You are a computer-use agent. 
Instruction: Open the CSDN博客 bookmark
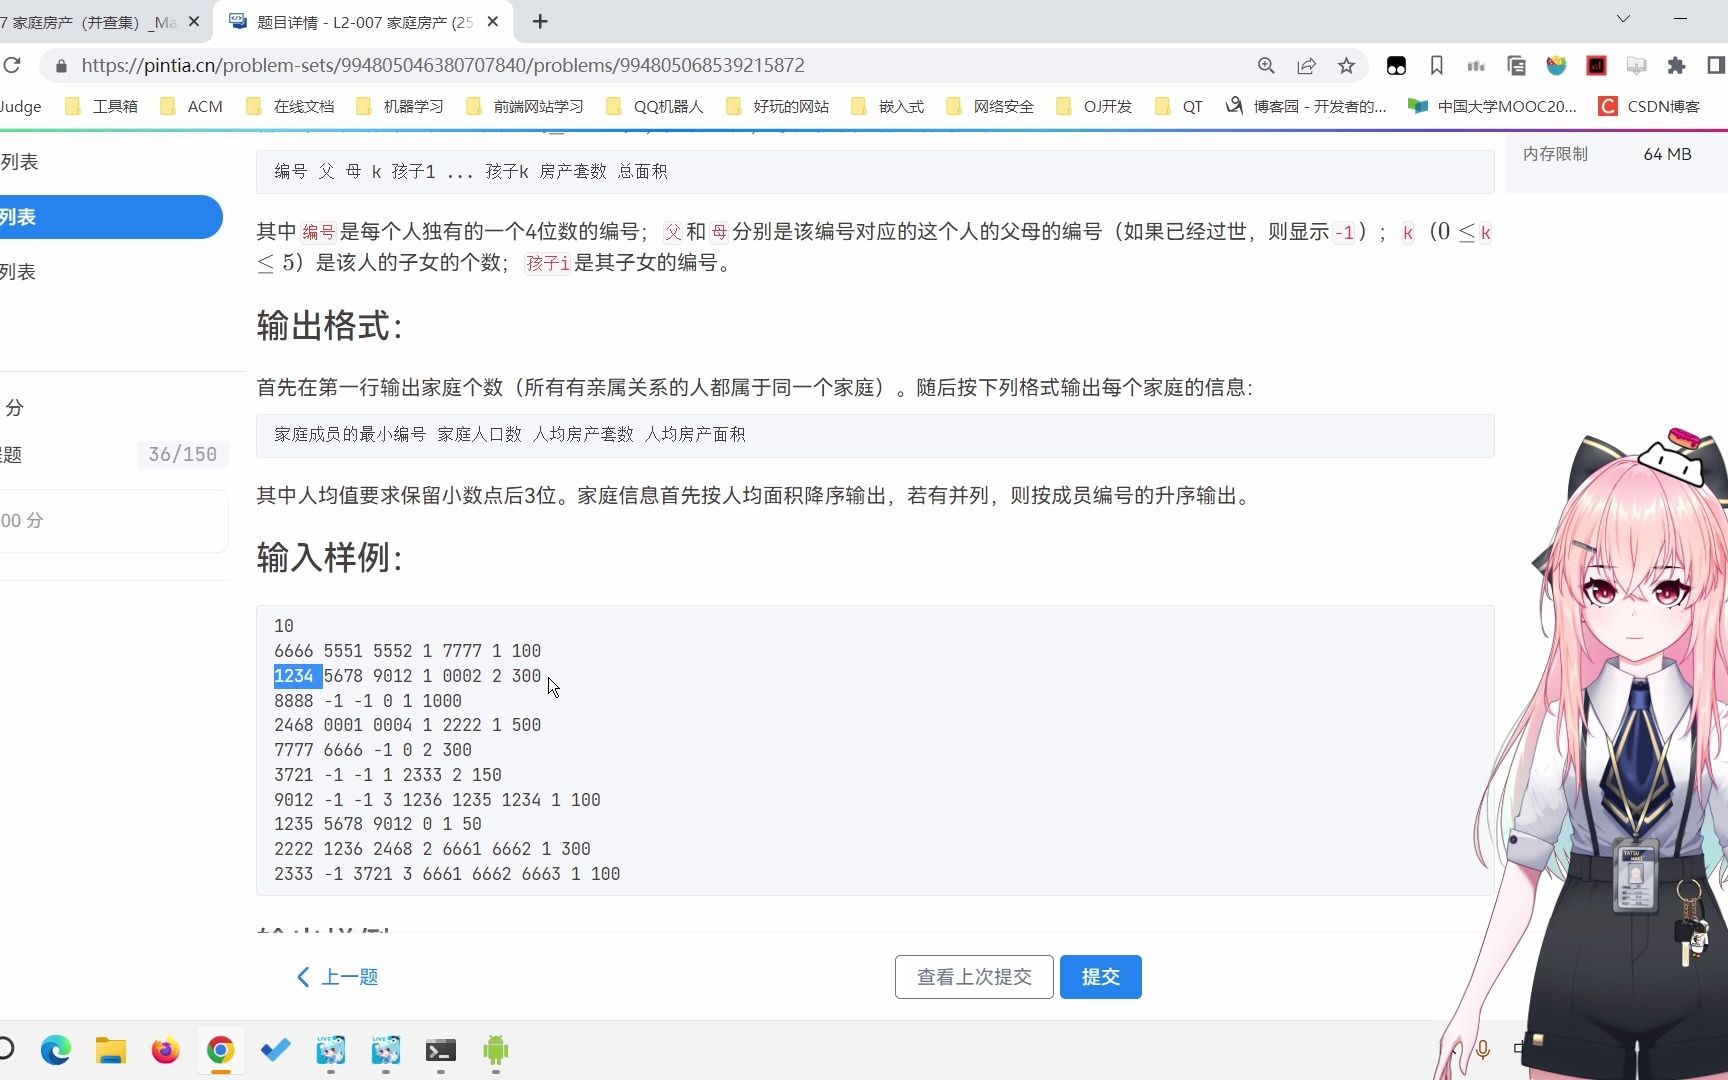pyautogui.click(x=1649, y=106)
